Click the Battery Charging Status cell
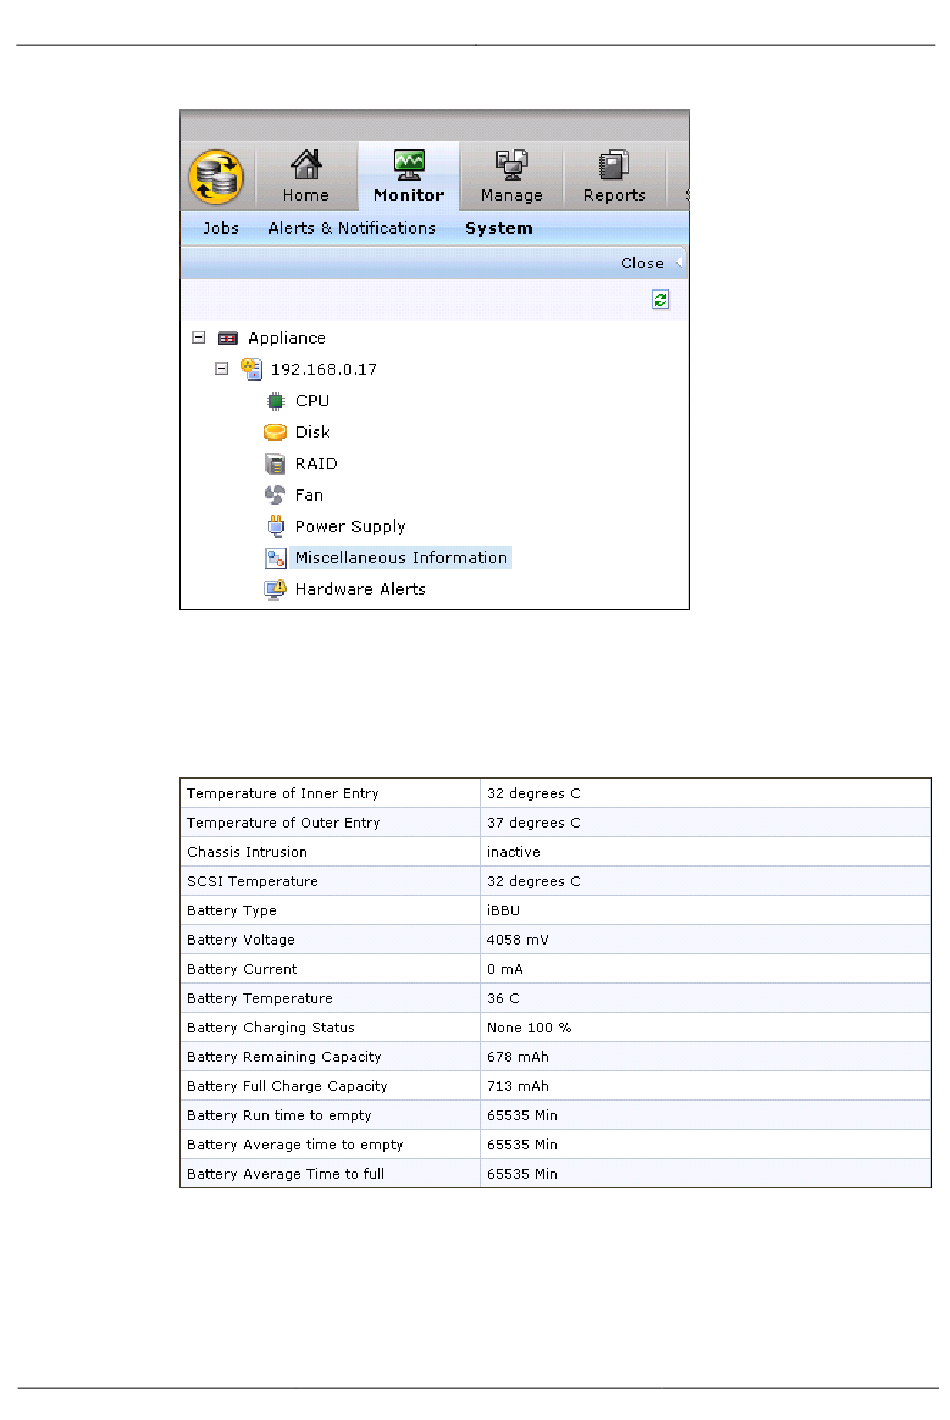The width and height of the screenshot is (950, 1420). [330, 1027]
